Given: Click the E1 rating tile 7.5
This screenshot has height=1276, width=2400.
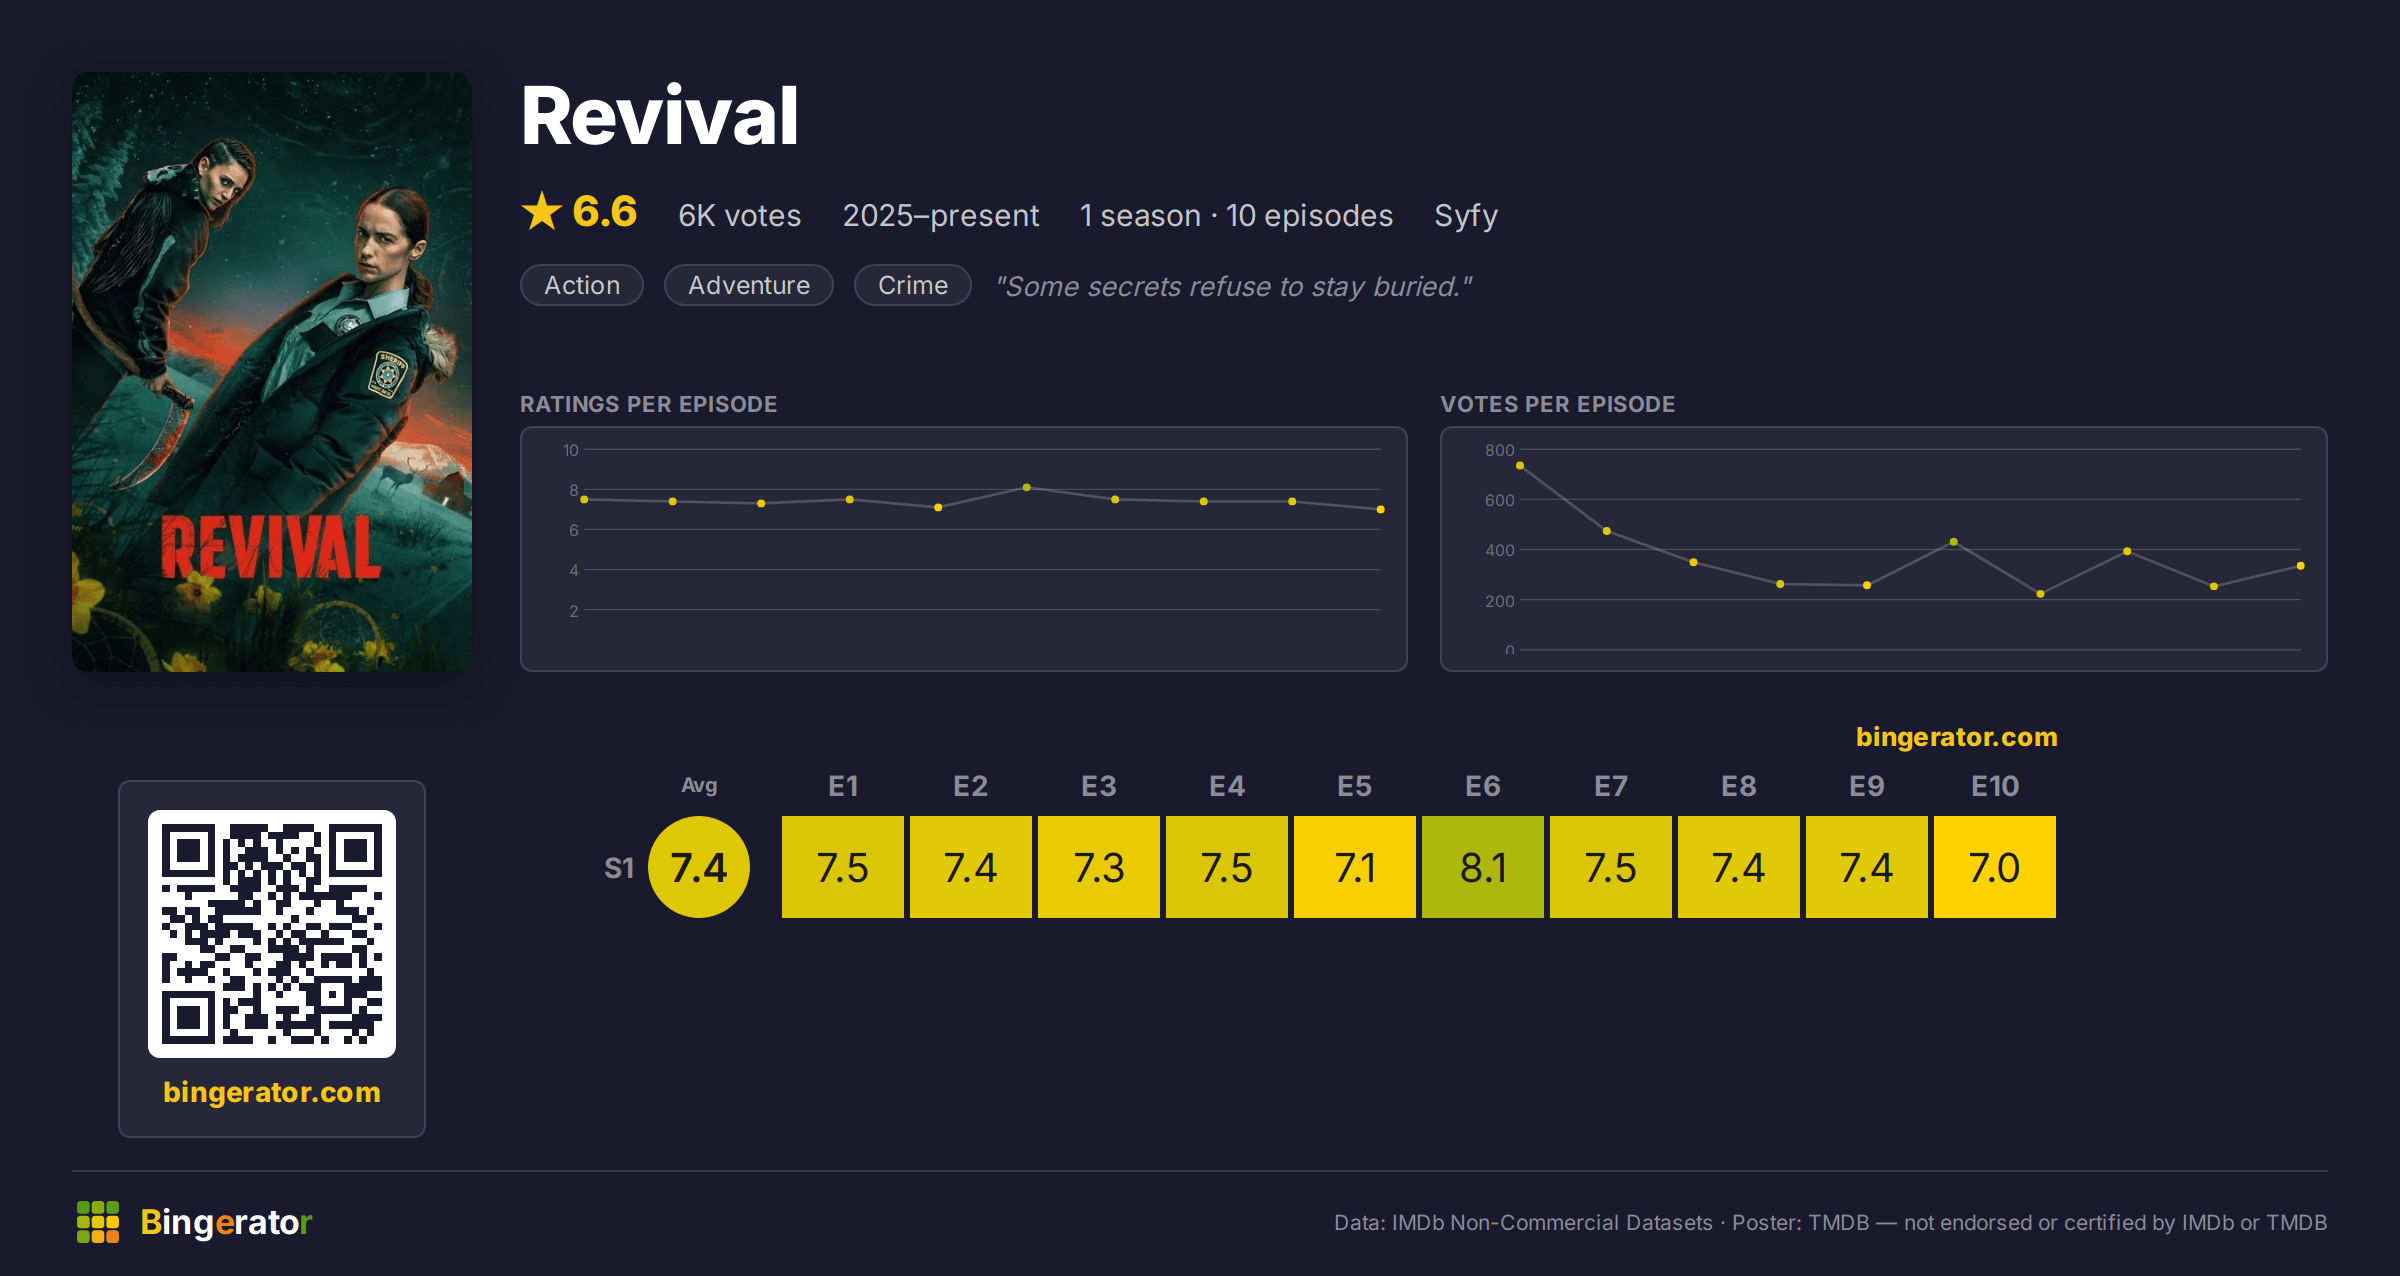Looking at the screenshot, I should pos(843,867).
